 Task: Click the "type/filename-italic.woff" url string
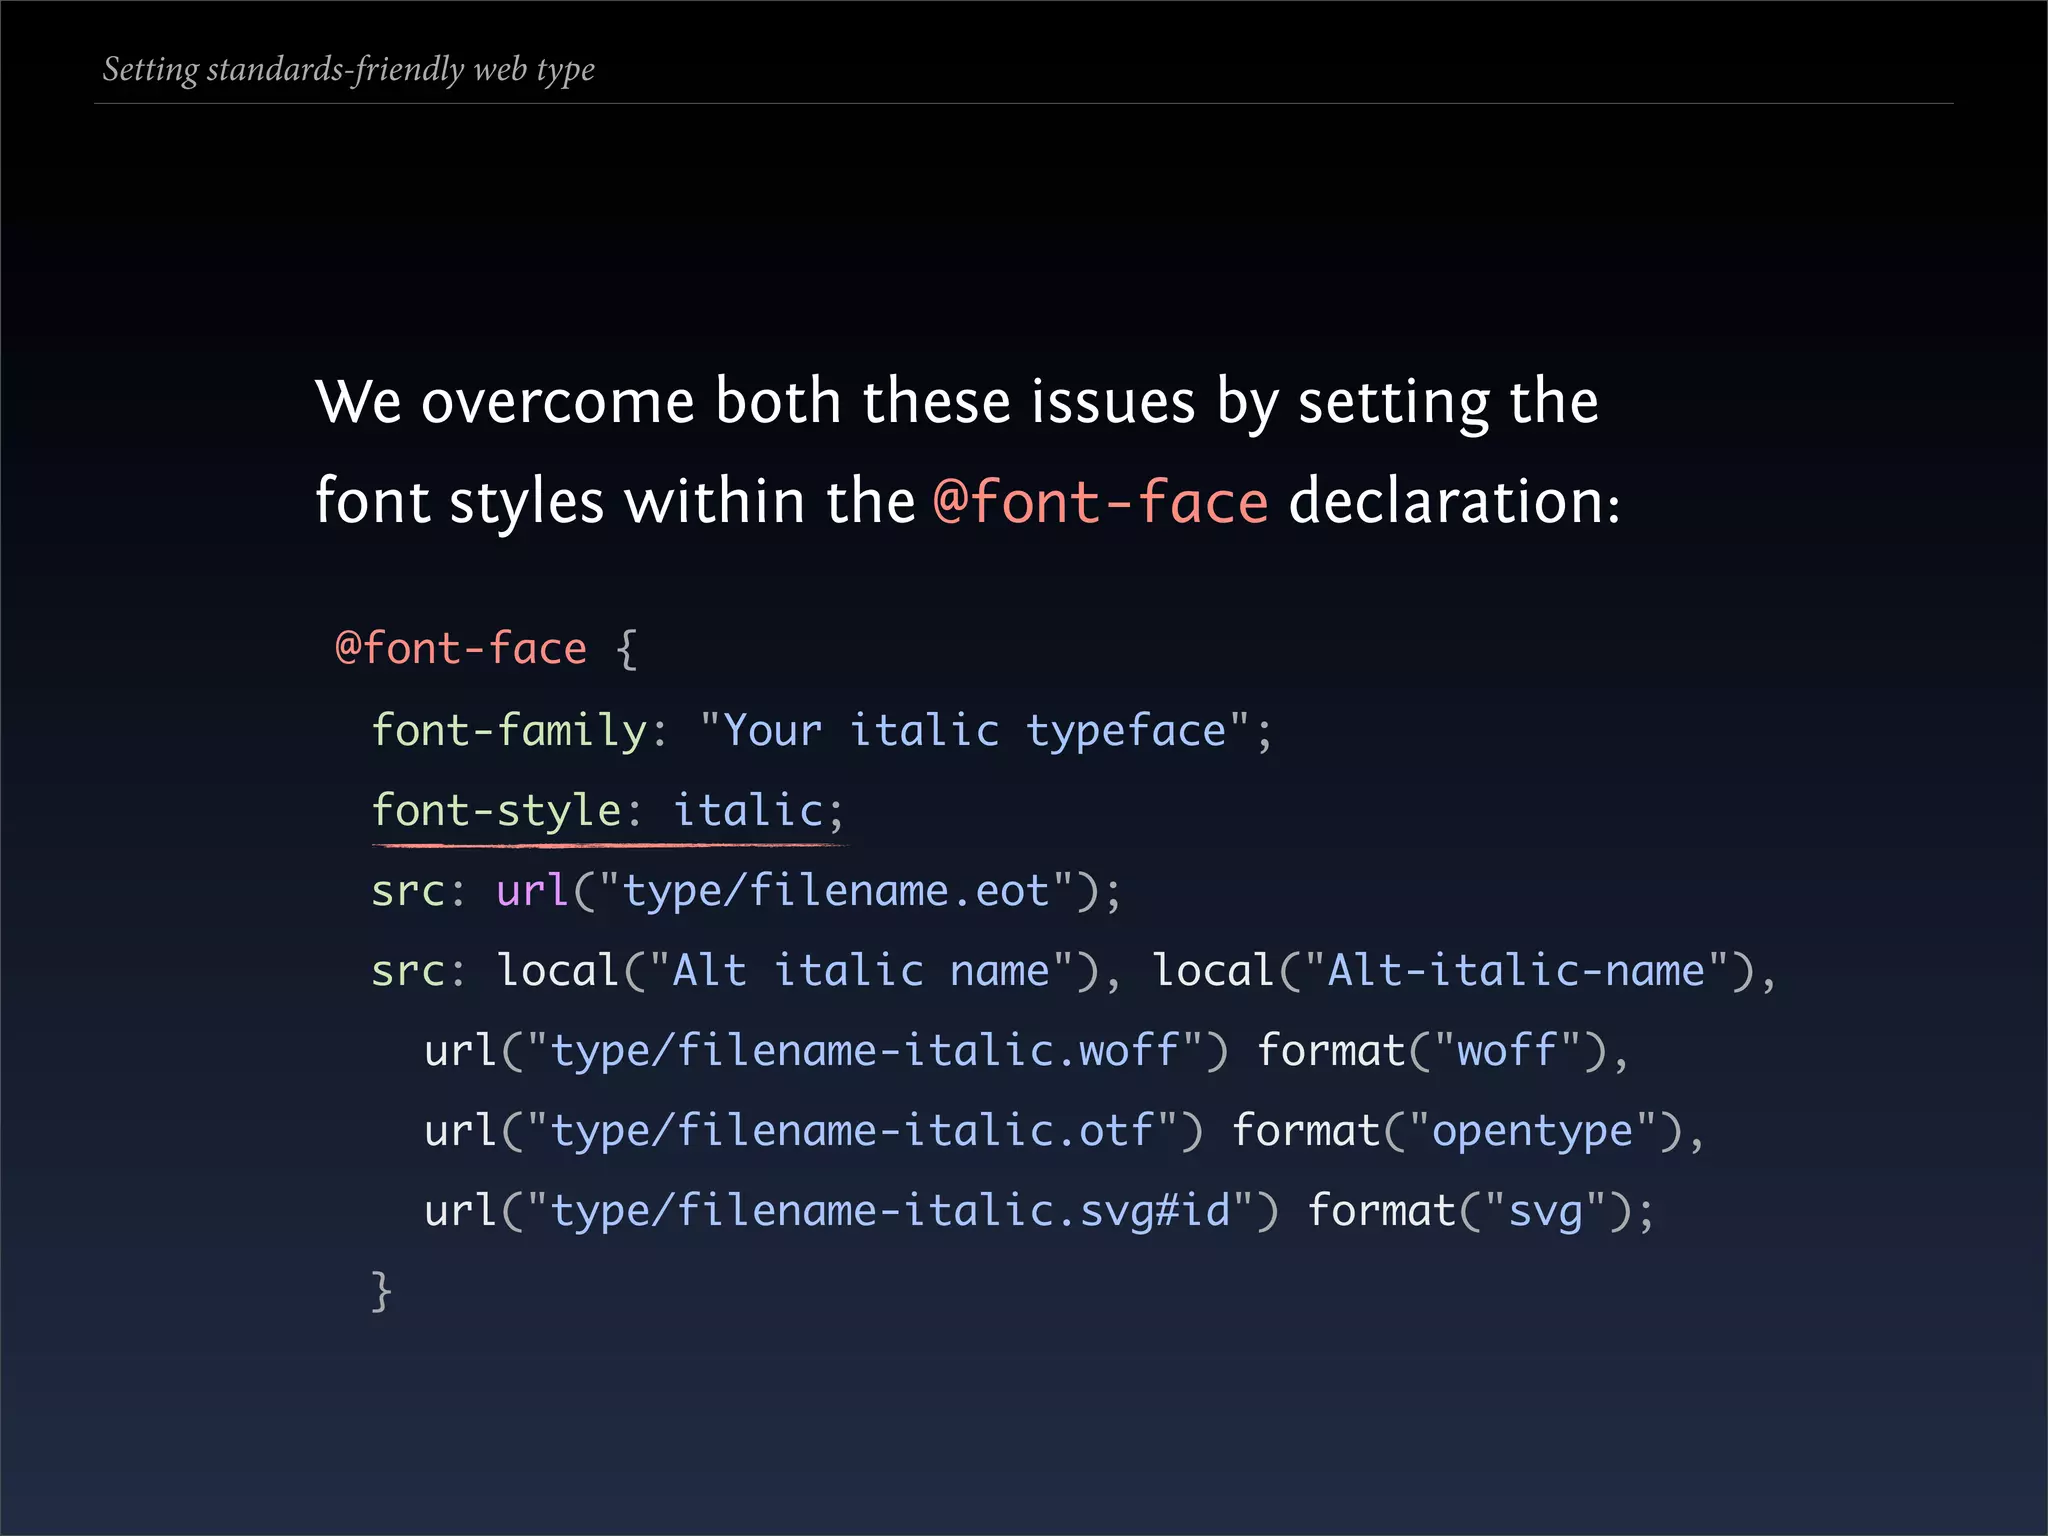[x=865, y=1051]
